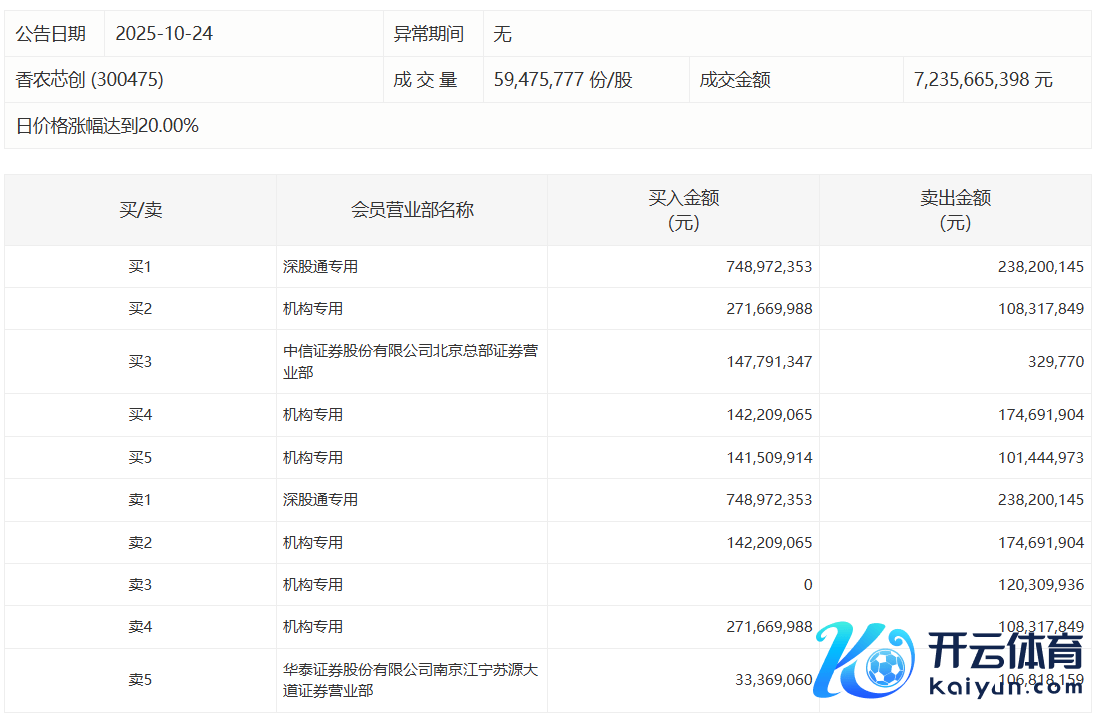
Task: Click the 买/卖 column header
Action: [140, 210]
